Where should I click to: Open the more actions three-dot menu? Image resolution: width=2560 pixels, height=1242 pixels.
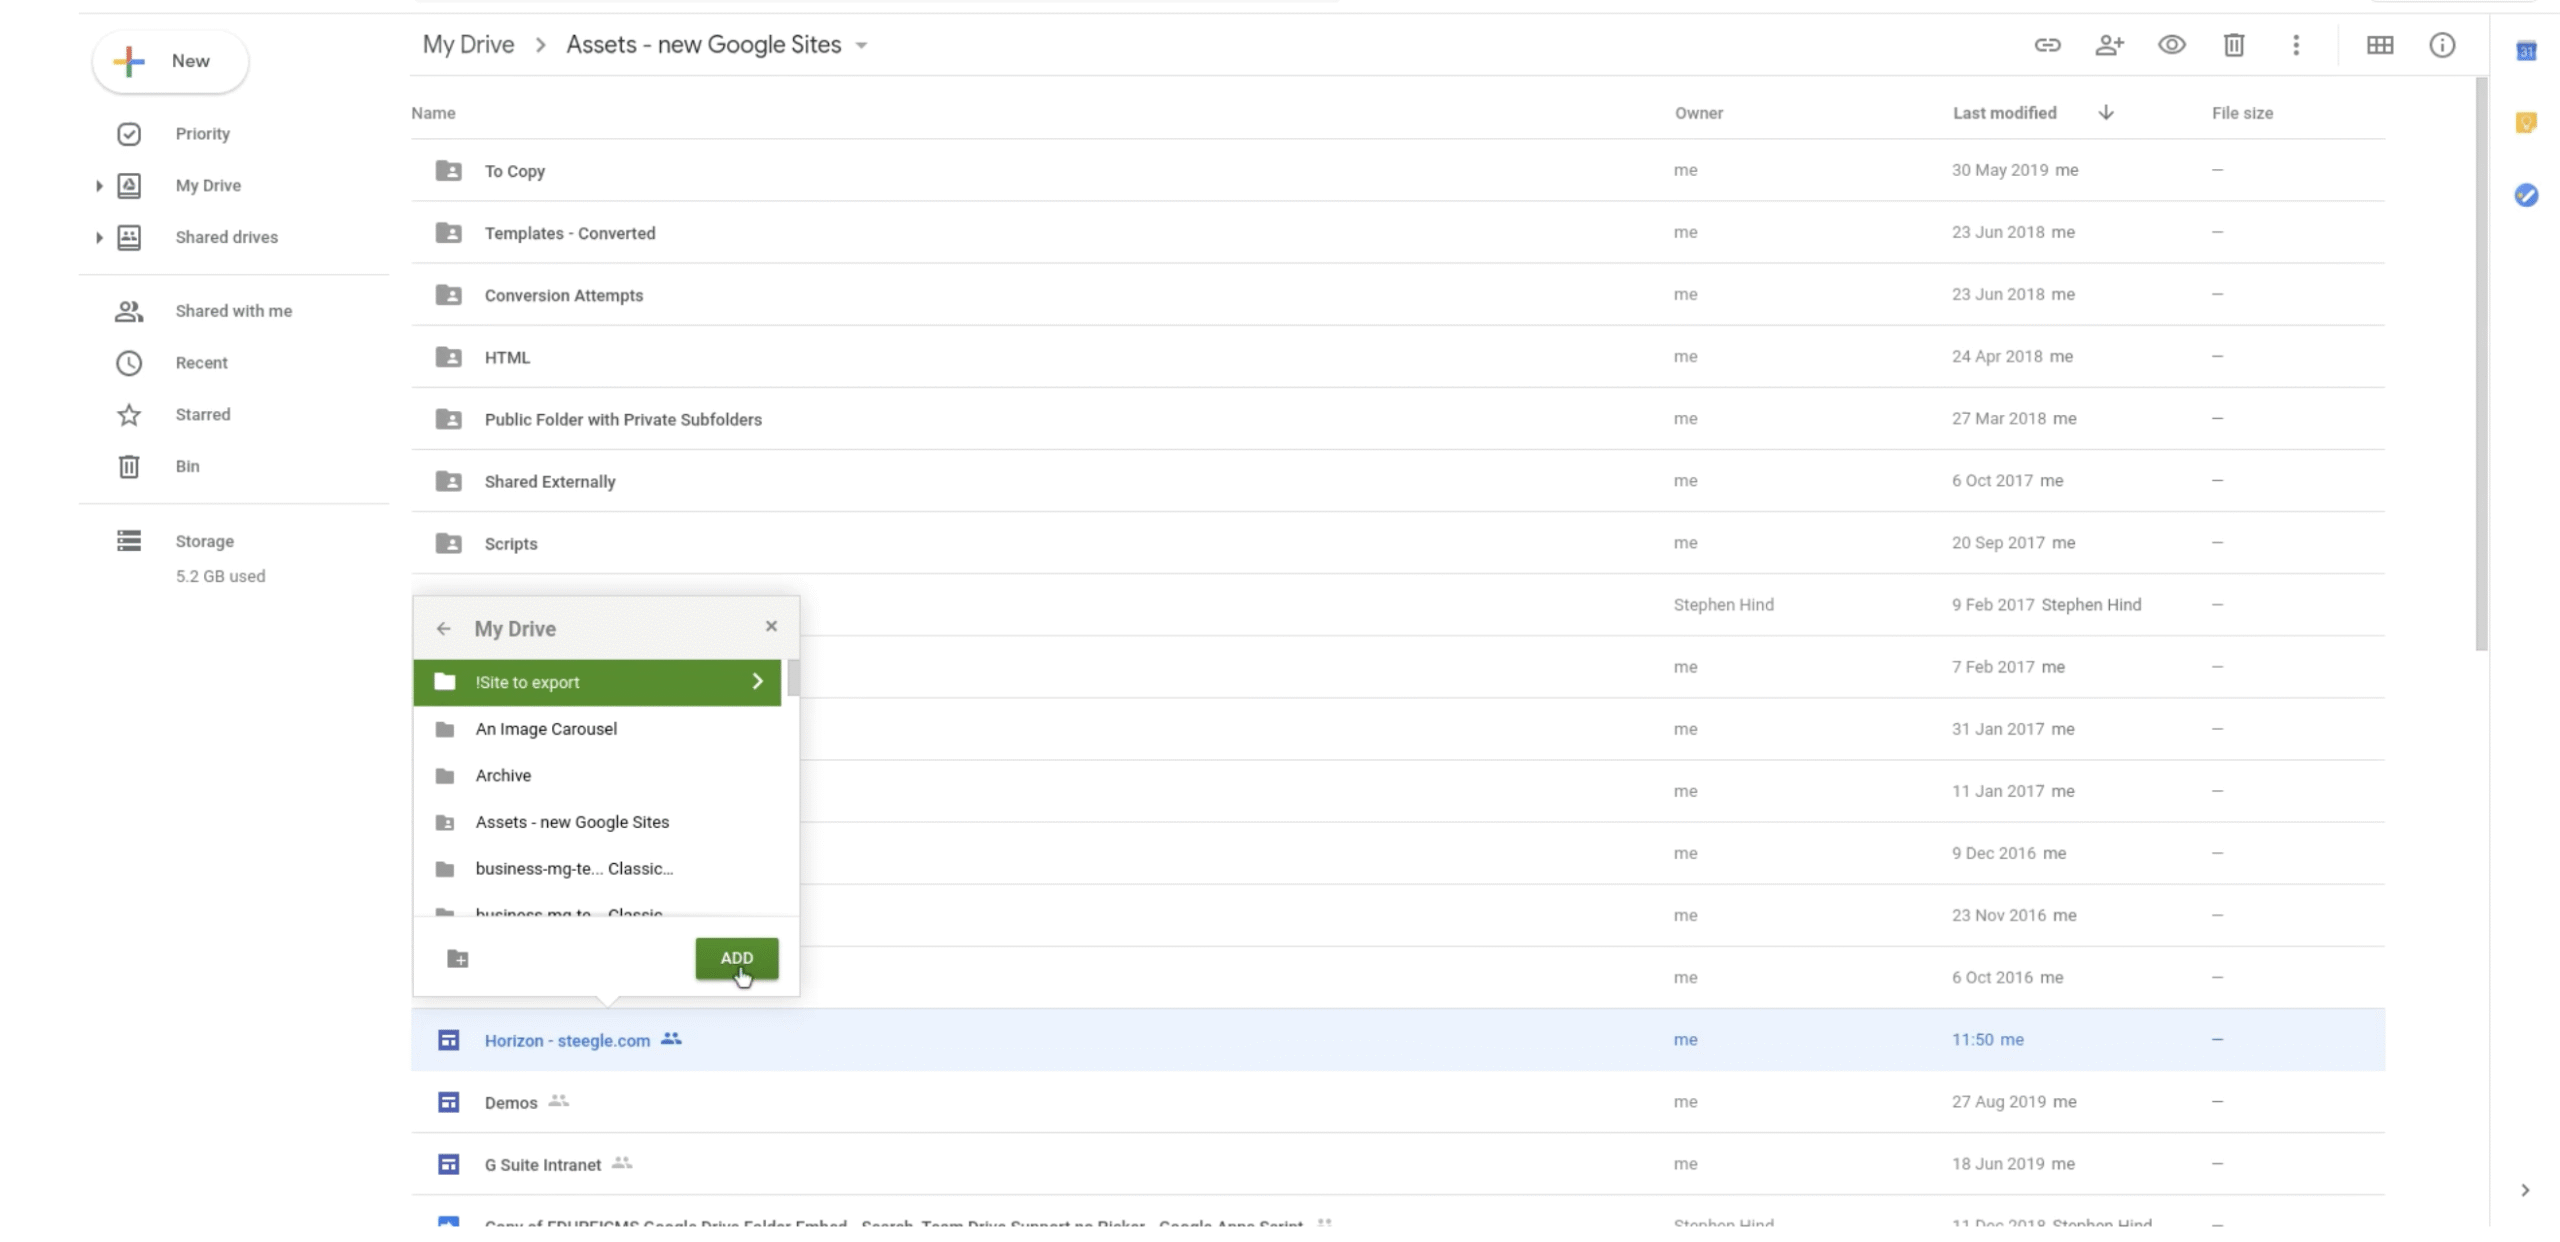[2295, 45]
